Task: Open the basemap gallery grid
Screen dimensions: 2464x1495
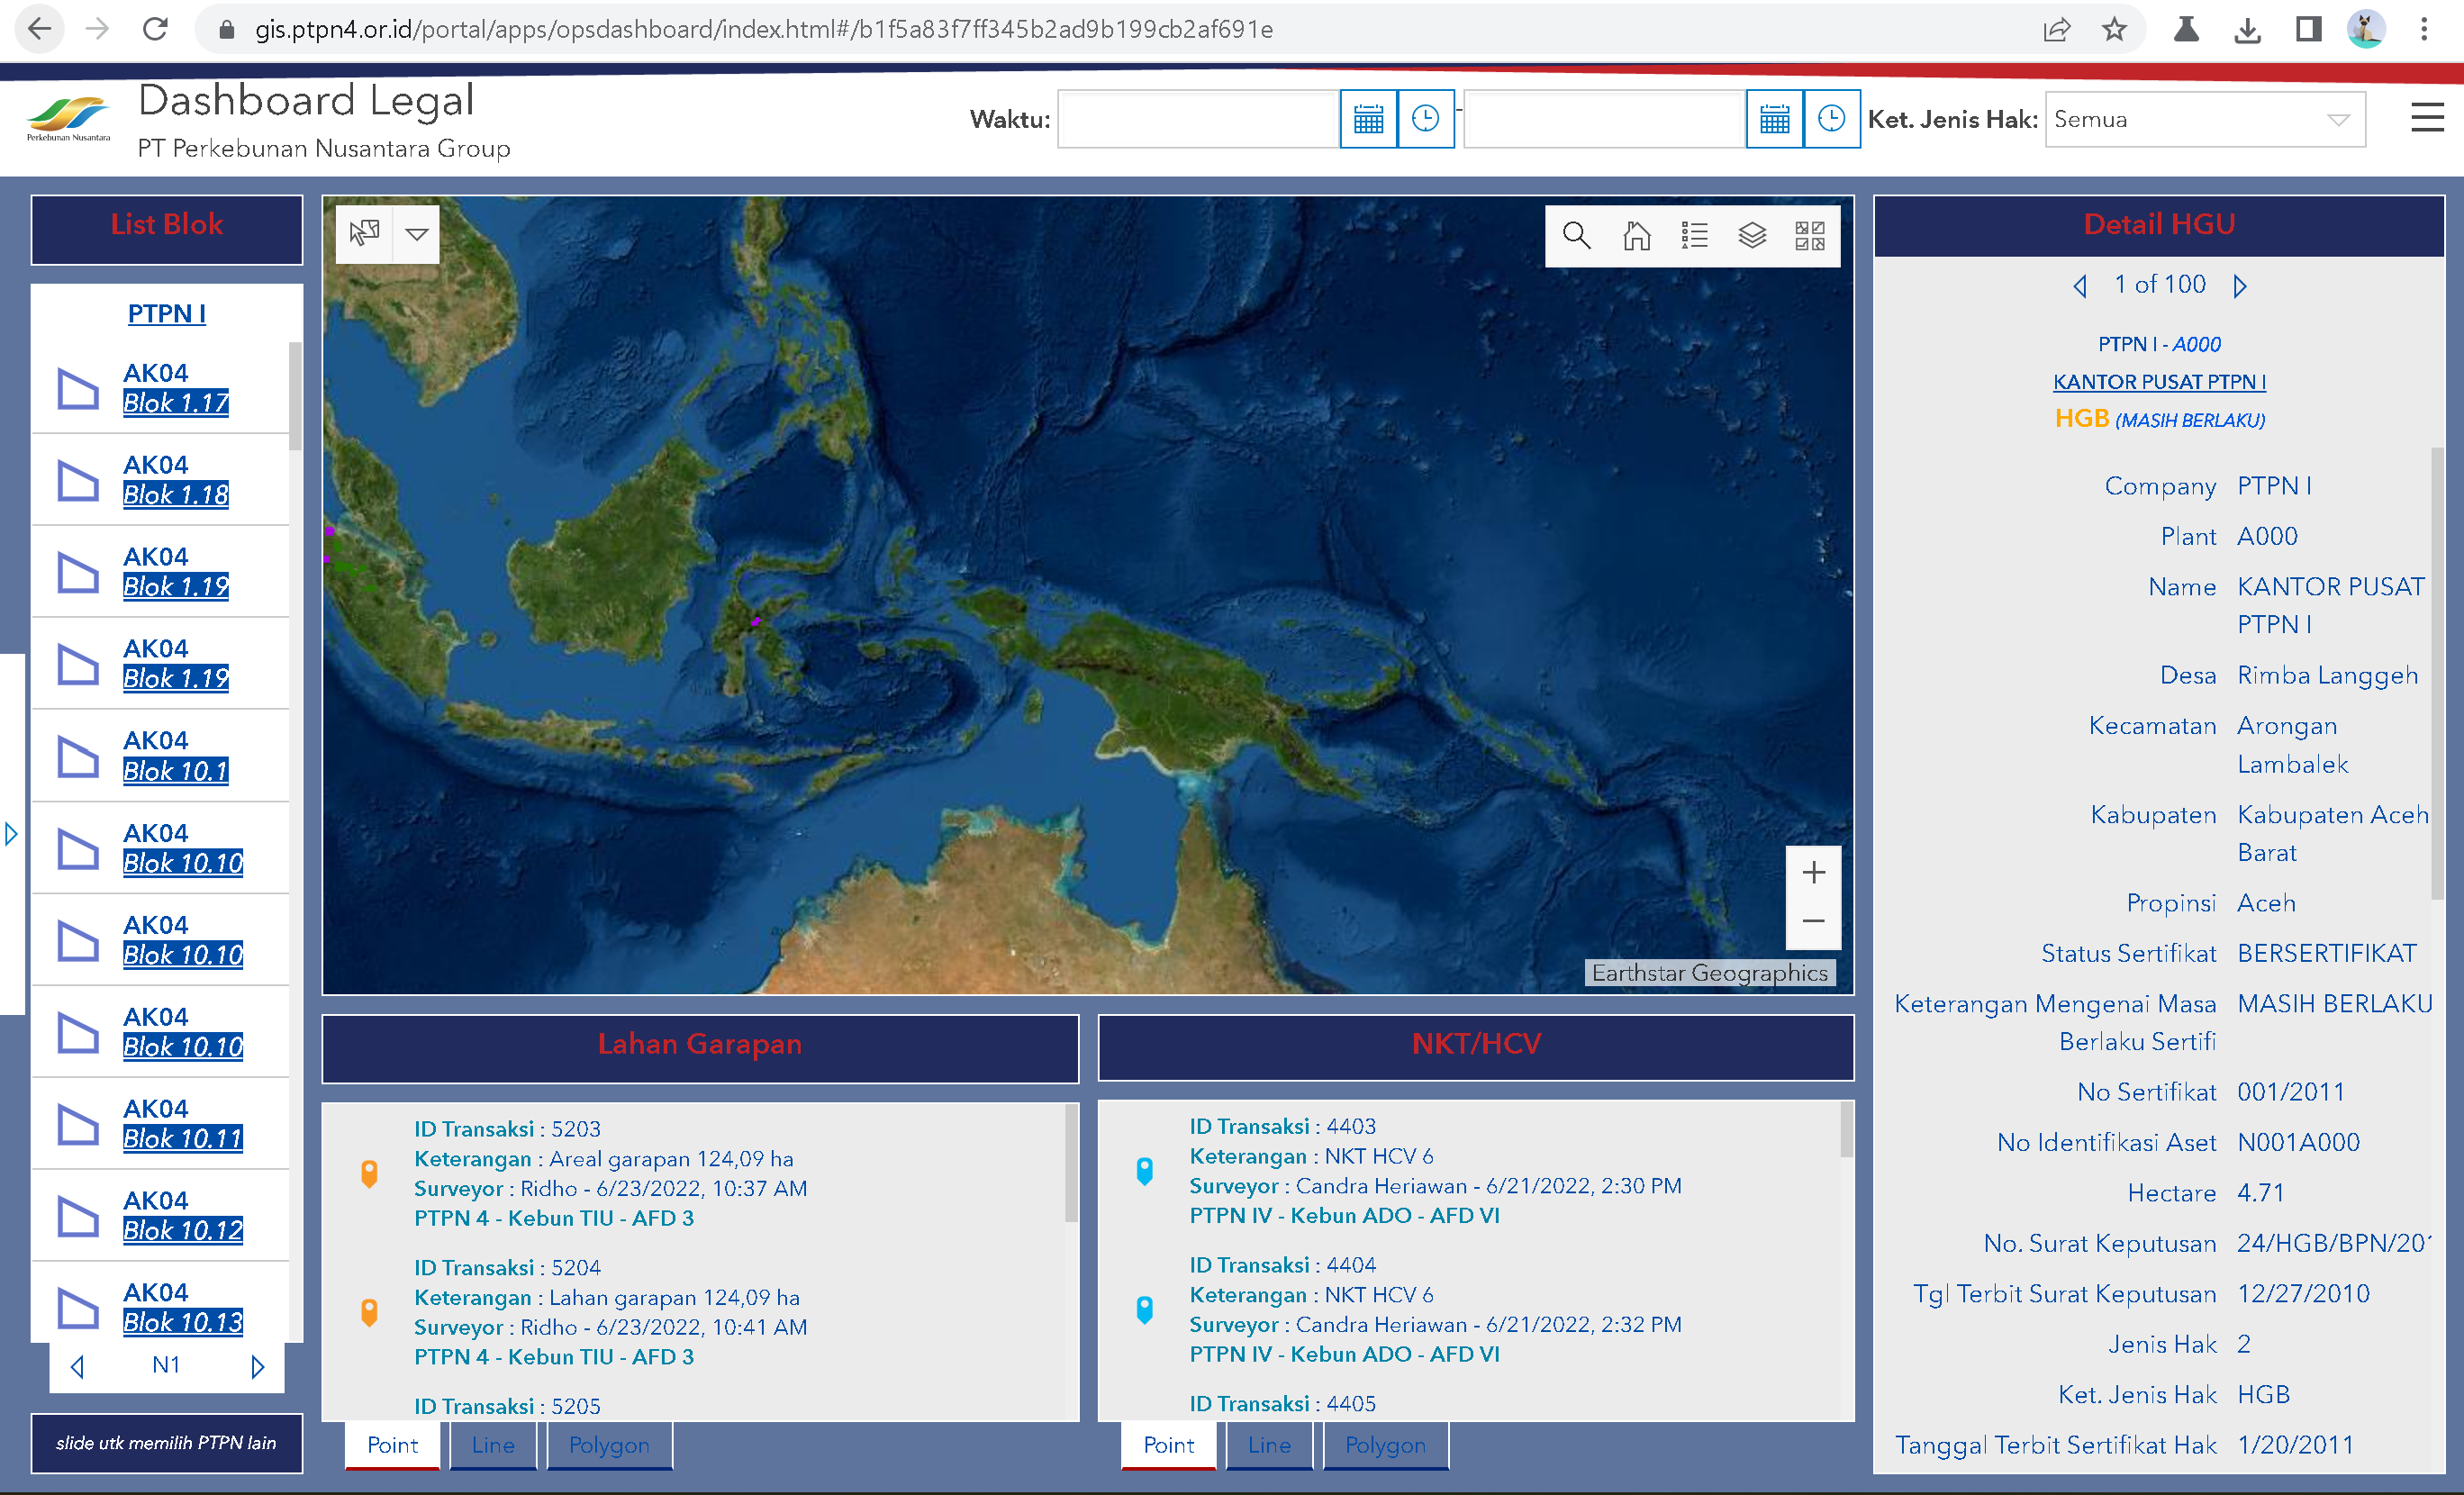Action: tap(1810, 236)
